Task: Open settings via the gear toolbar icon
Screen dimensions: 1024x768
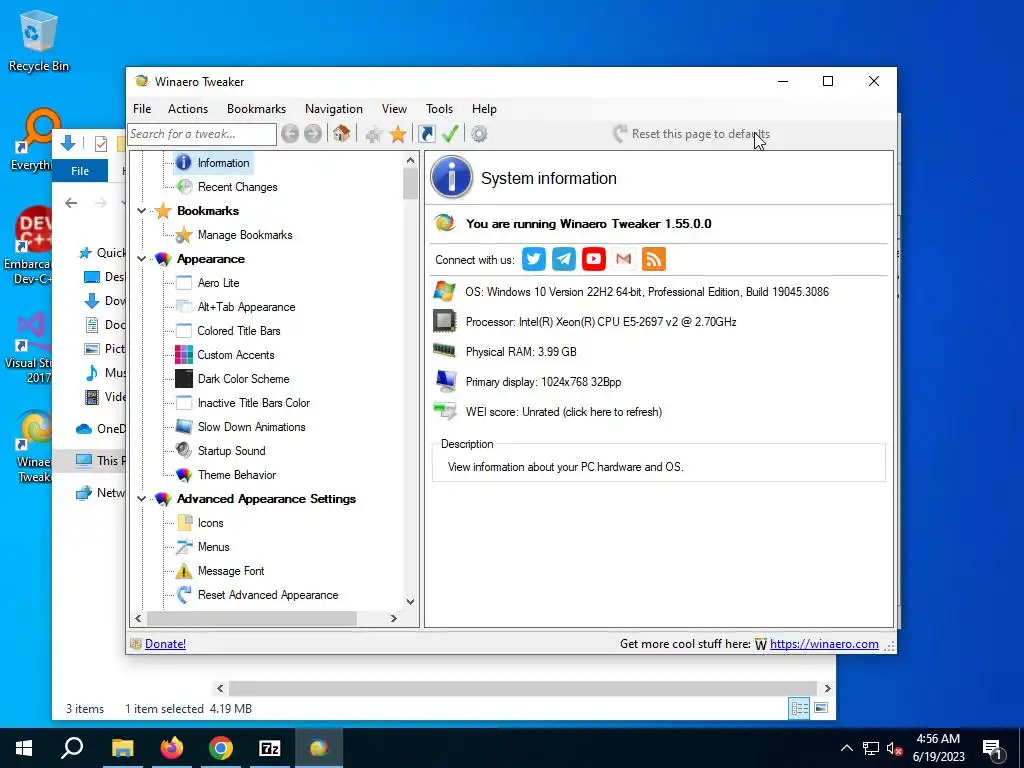Action: [479, 134]
